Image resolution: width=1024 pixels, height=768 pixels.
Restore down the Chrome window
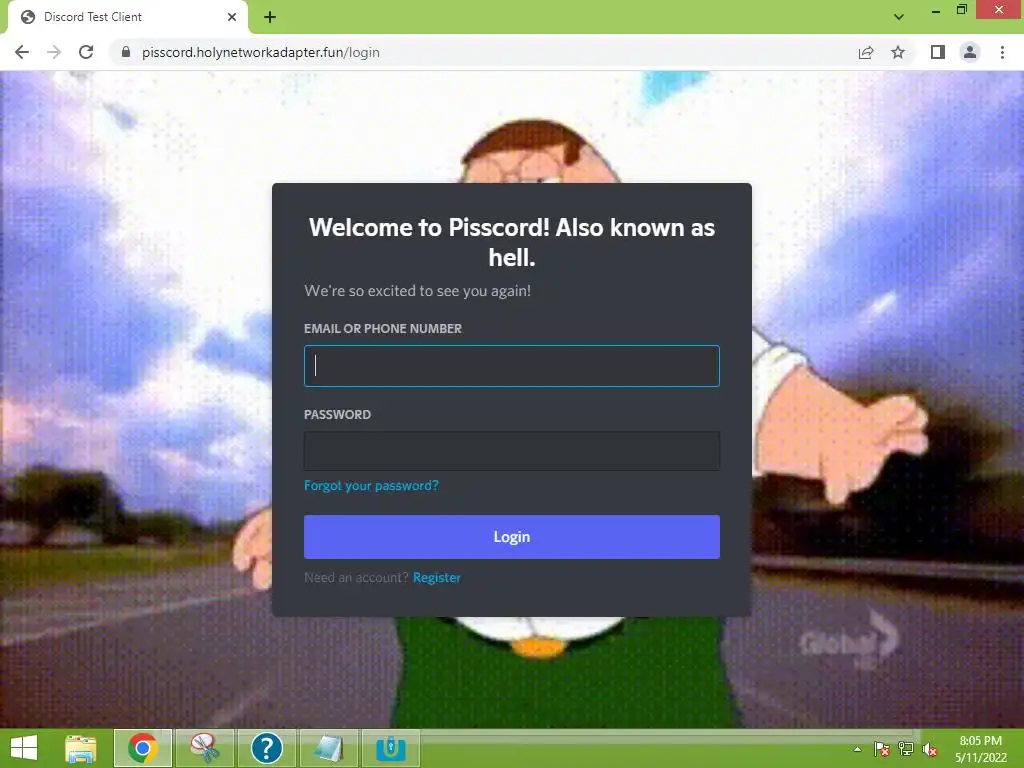[x=961, y=10]
